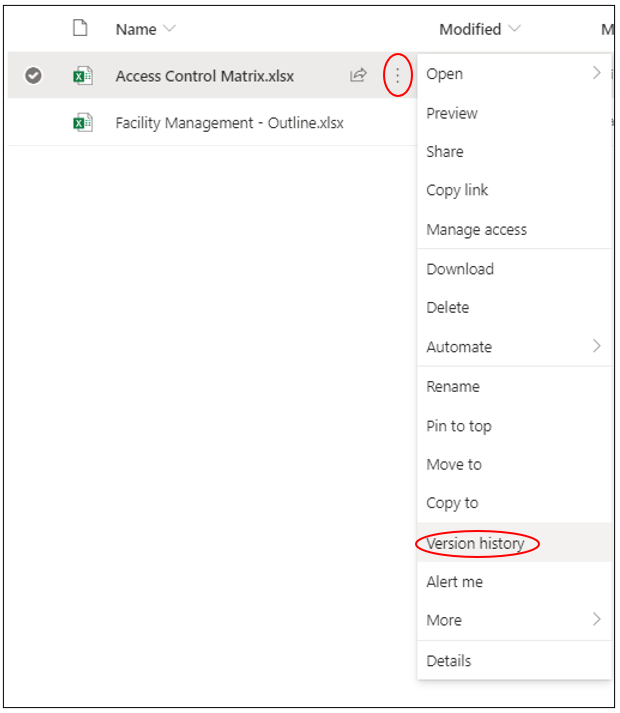Choose Manage access from the menu

(x=476, y=230)
